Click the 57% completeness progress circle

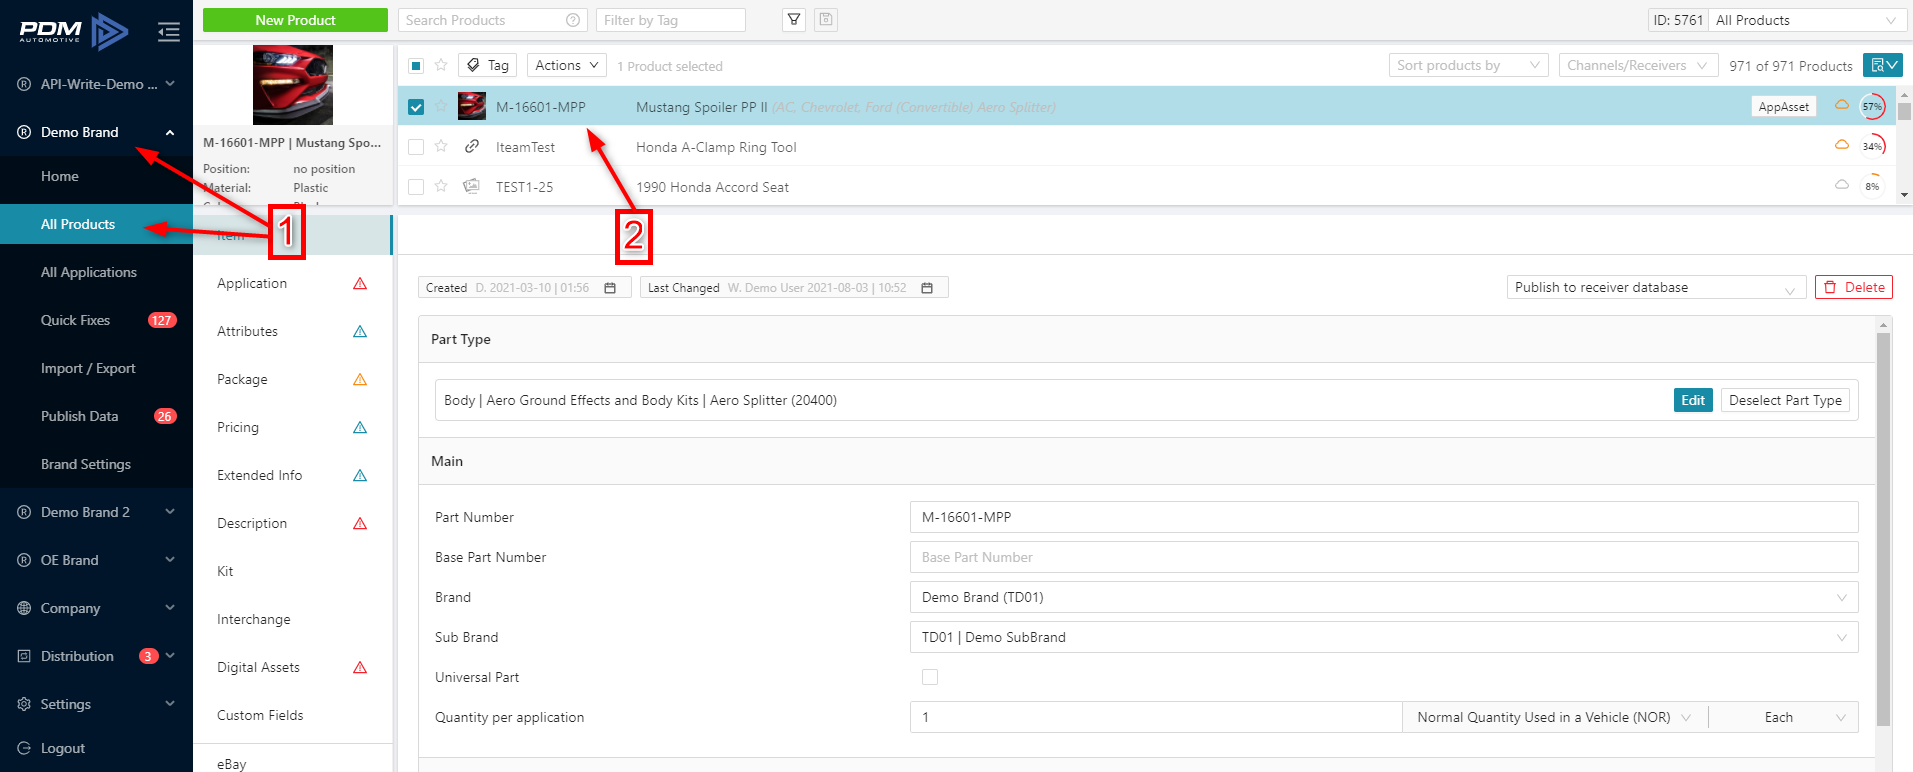(1872, 106)
